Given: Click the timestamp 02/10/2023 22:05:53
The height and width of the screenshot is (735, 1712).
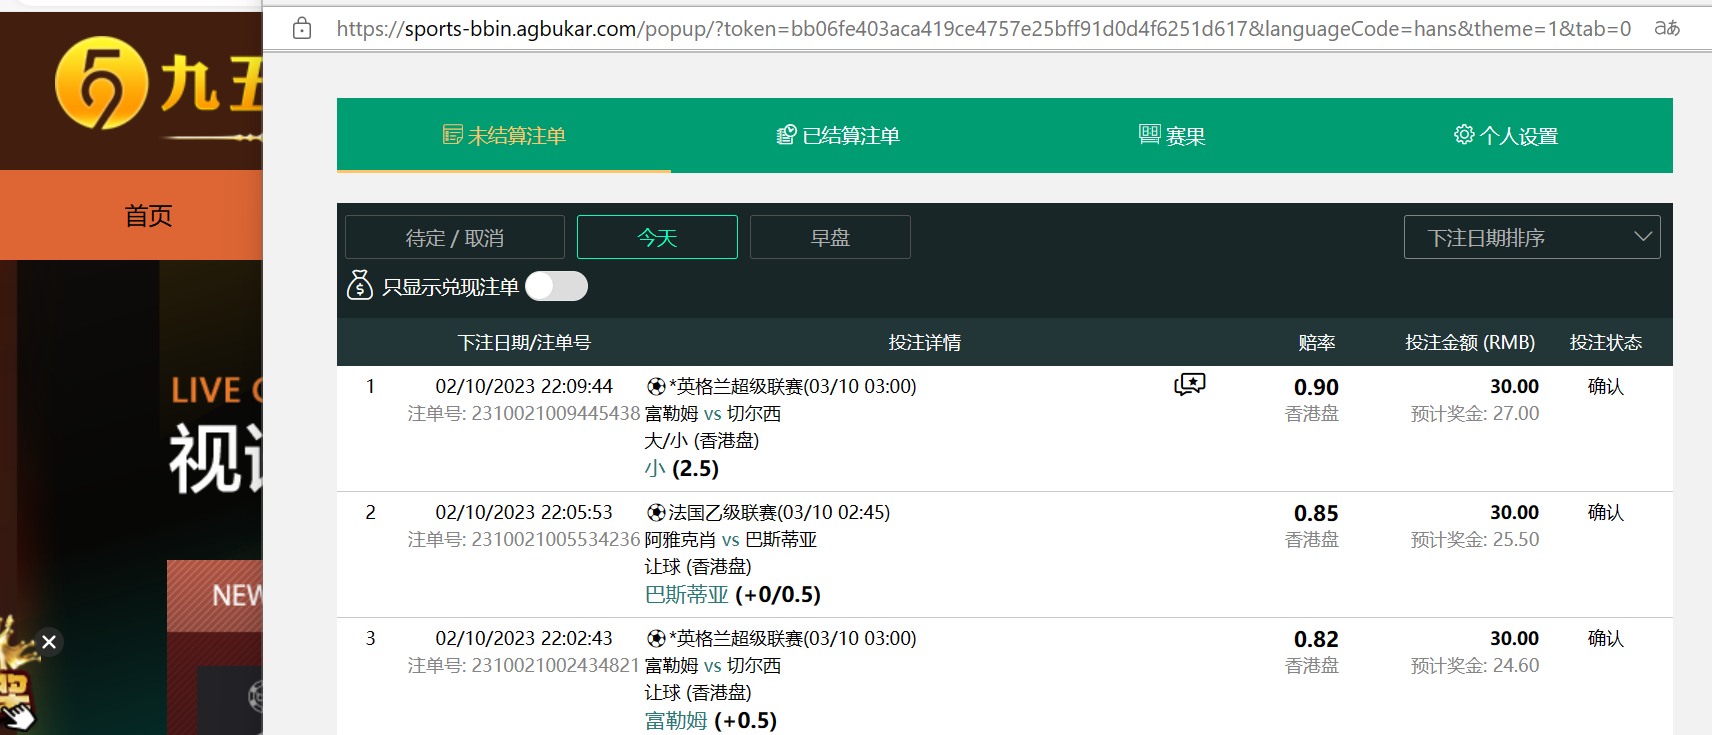Looking at the screenshot, I should 524,512.
